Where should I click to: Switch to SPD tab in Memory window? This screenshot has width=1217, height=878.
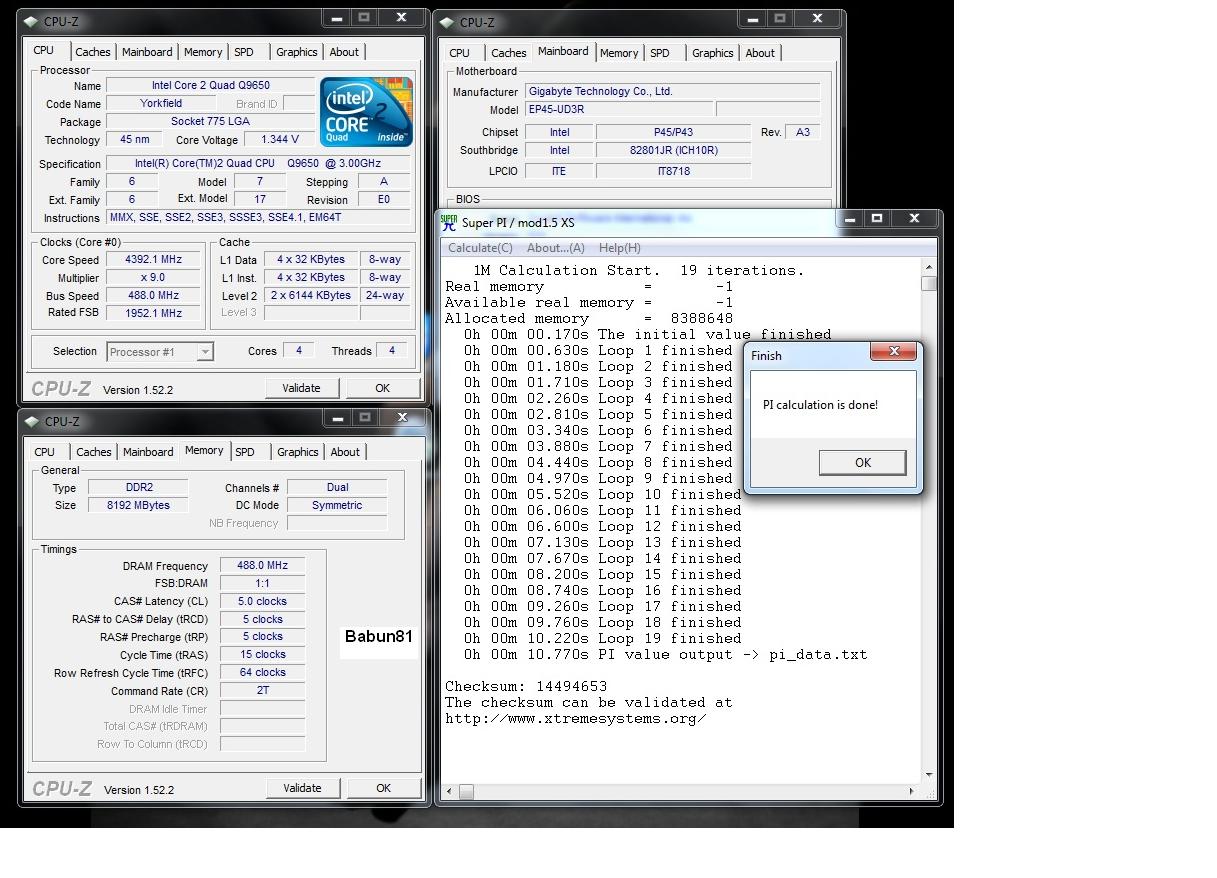[x=245, y=452]
